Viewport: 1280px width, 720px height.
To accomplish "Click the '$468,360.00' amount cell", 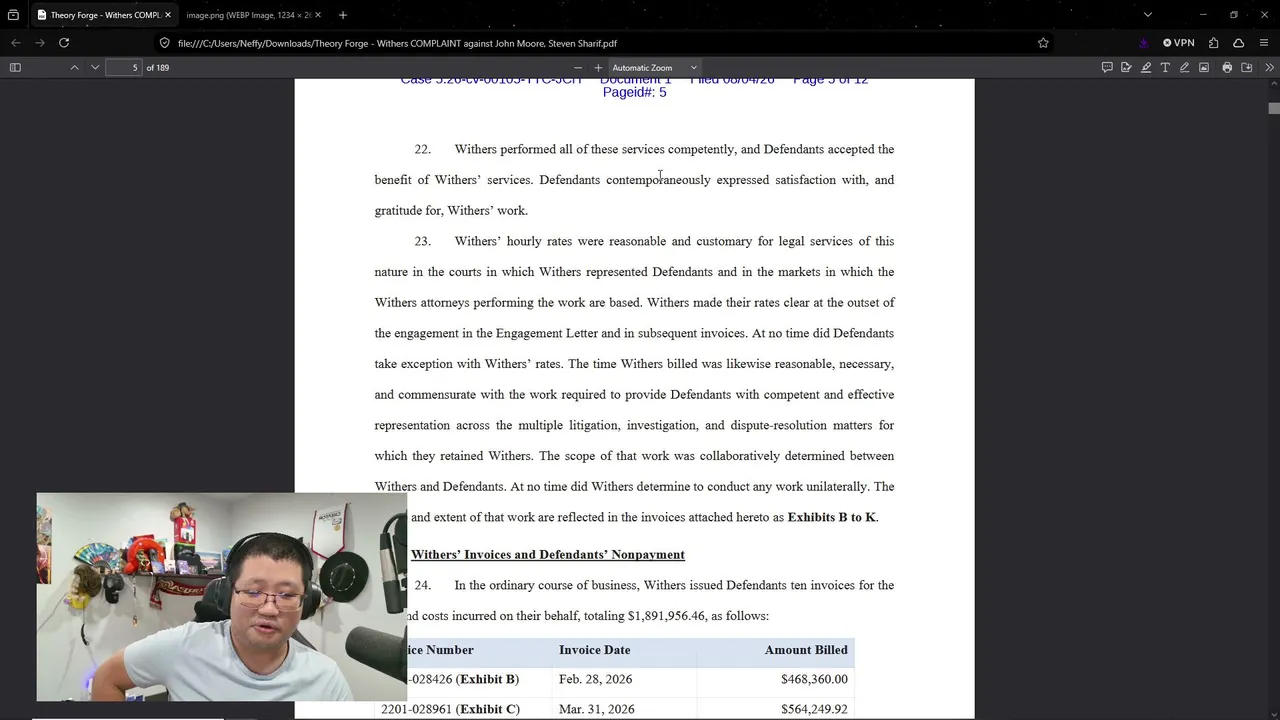I will click(814, 679).
